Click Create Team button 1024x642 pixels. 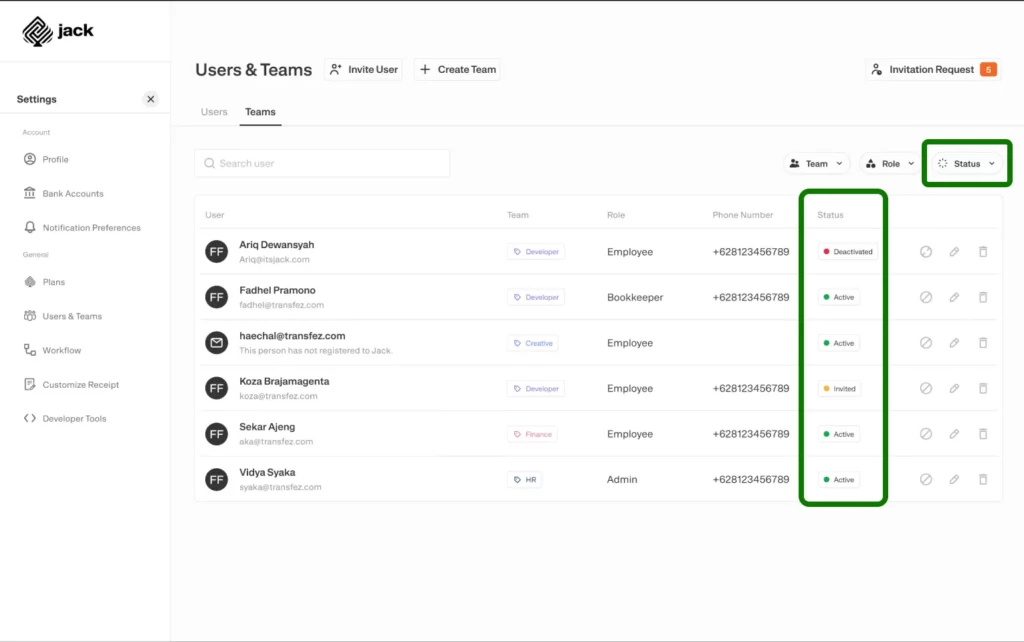[457, 69]
